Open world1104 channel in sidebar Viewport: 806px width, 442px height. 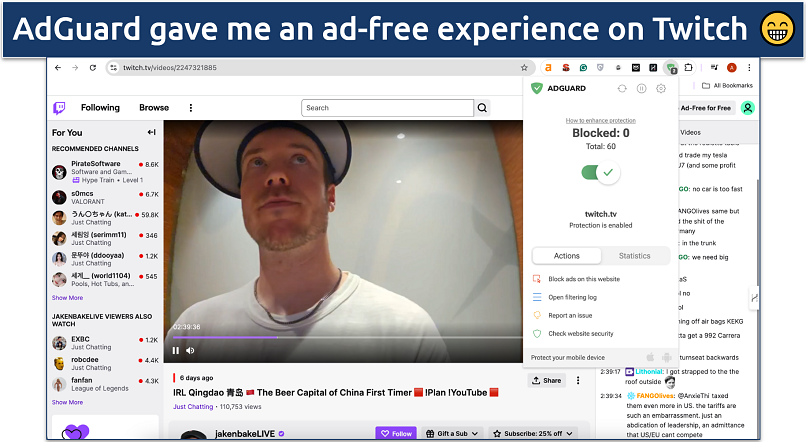[x=105, y=280]
